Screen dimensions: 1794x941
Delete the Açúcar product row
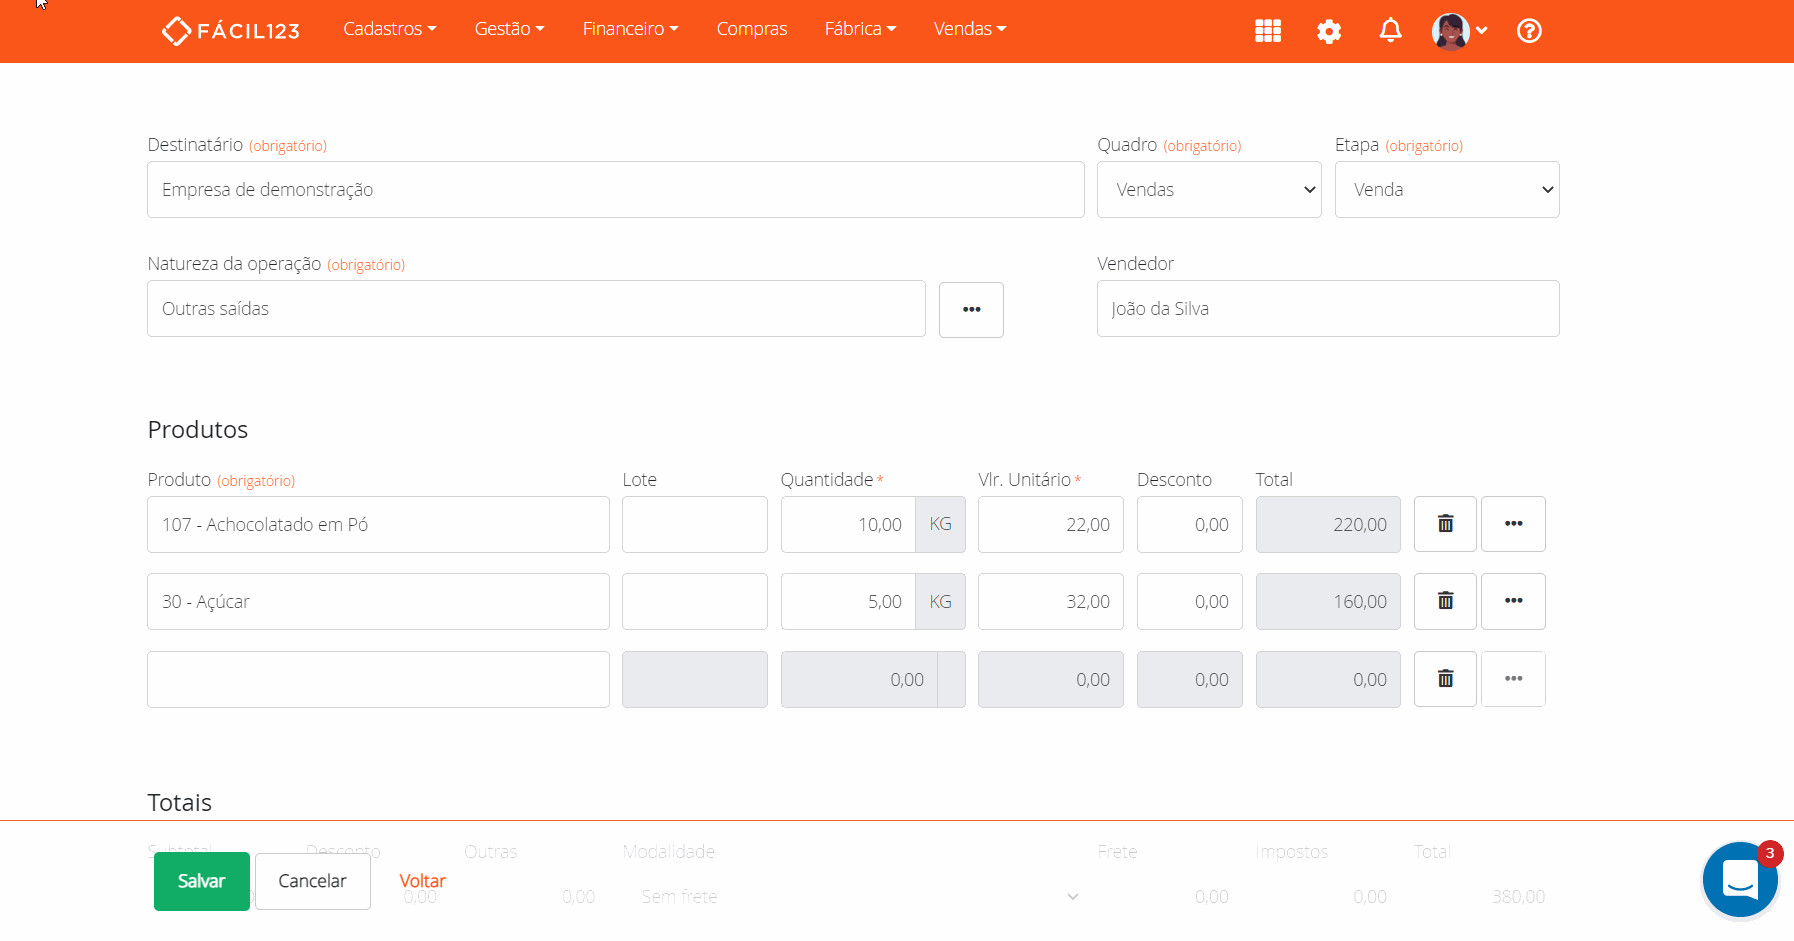[1445, 601]
